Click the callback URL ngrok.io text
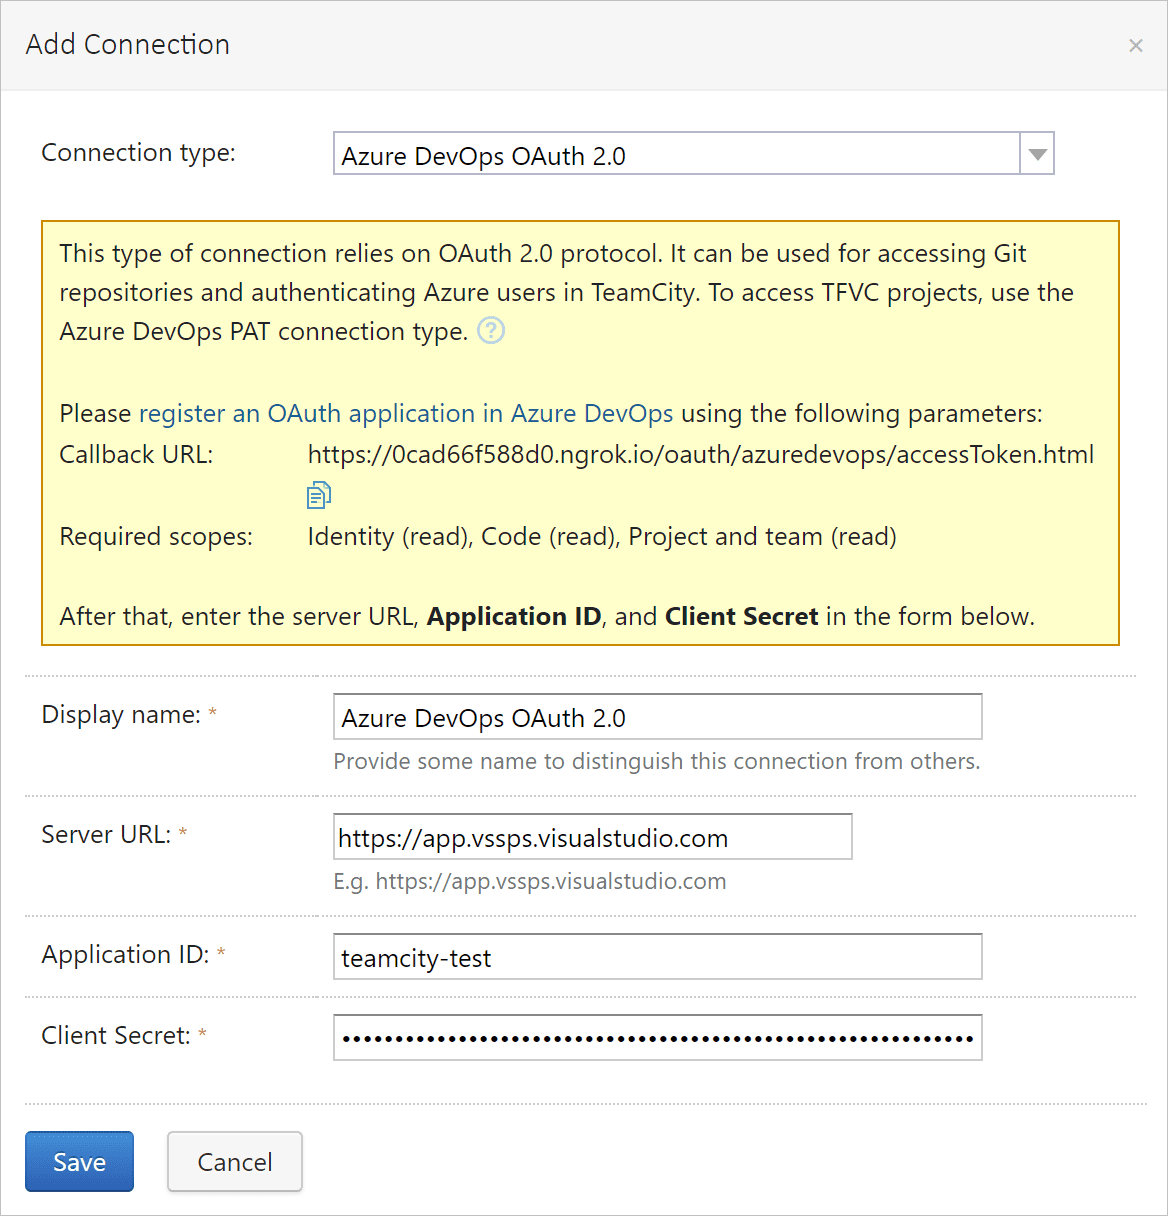The image size is (1168, 1216). coord(701,454)
